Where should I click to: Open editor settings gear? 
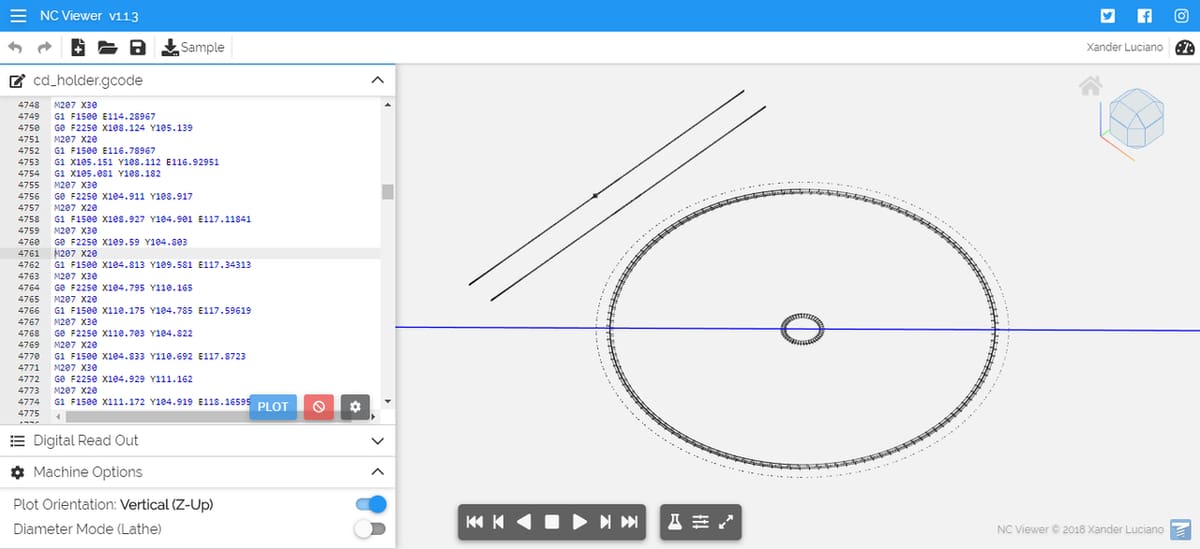click(x=355, y=407)
